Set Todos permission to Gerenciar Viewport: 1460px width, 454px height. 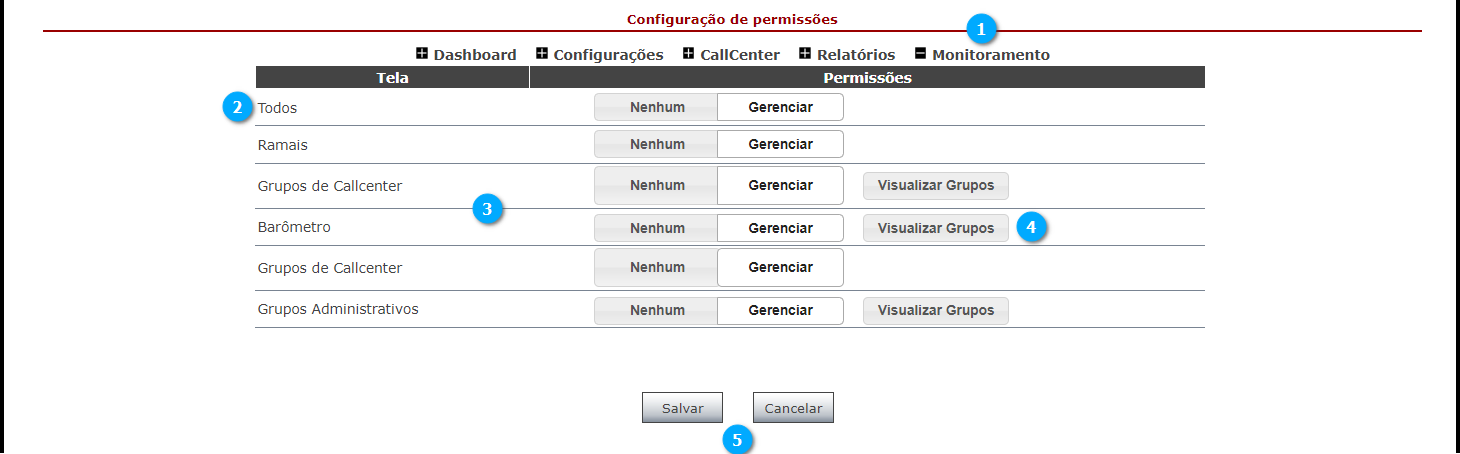(780, 107)
